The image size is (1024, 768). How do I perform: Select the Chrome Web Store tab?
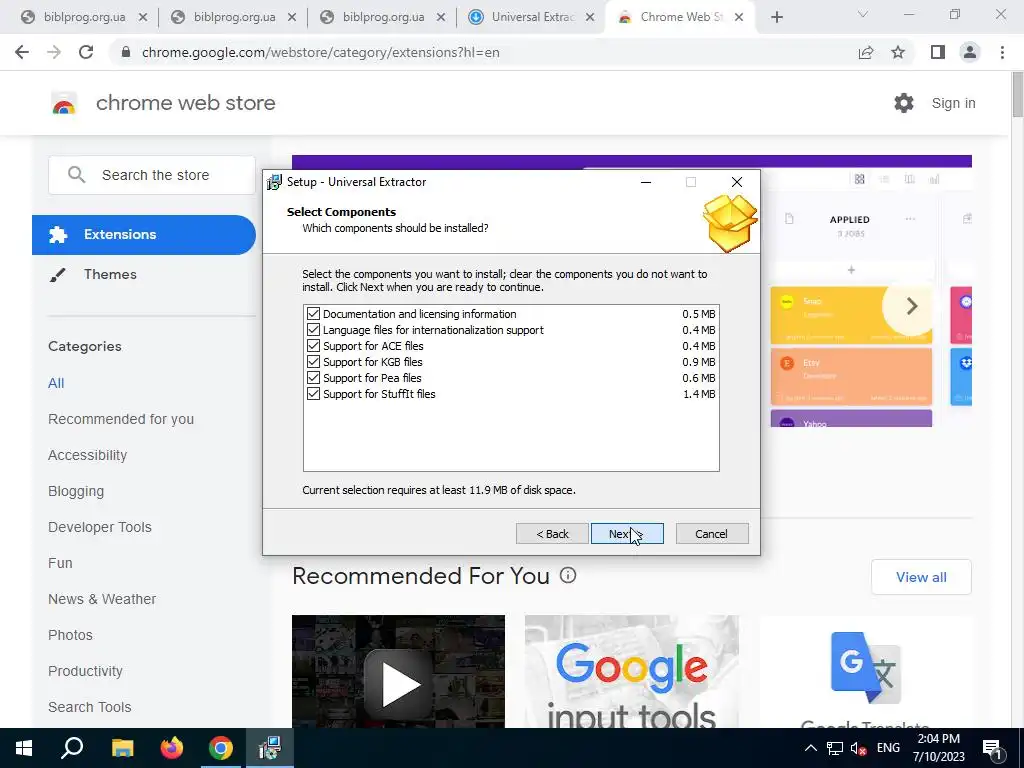[679, 17]
